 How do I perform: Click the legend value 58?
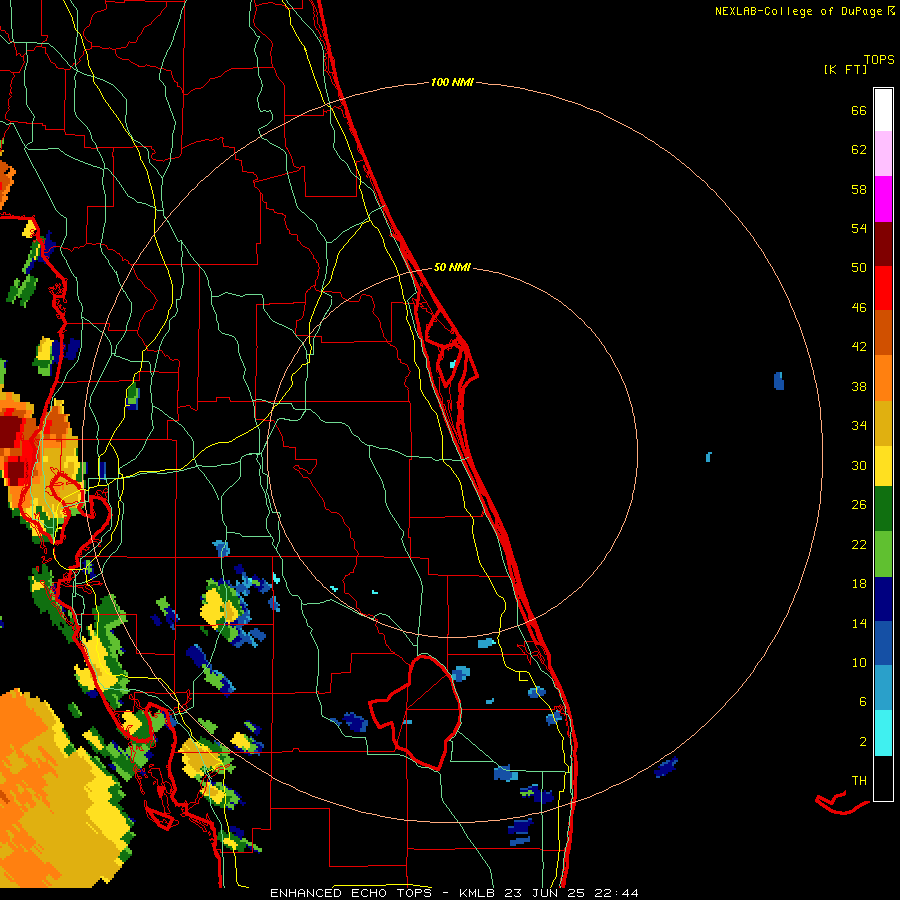click(x=859, y=189)
